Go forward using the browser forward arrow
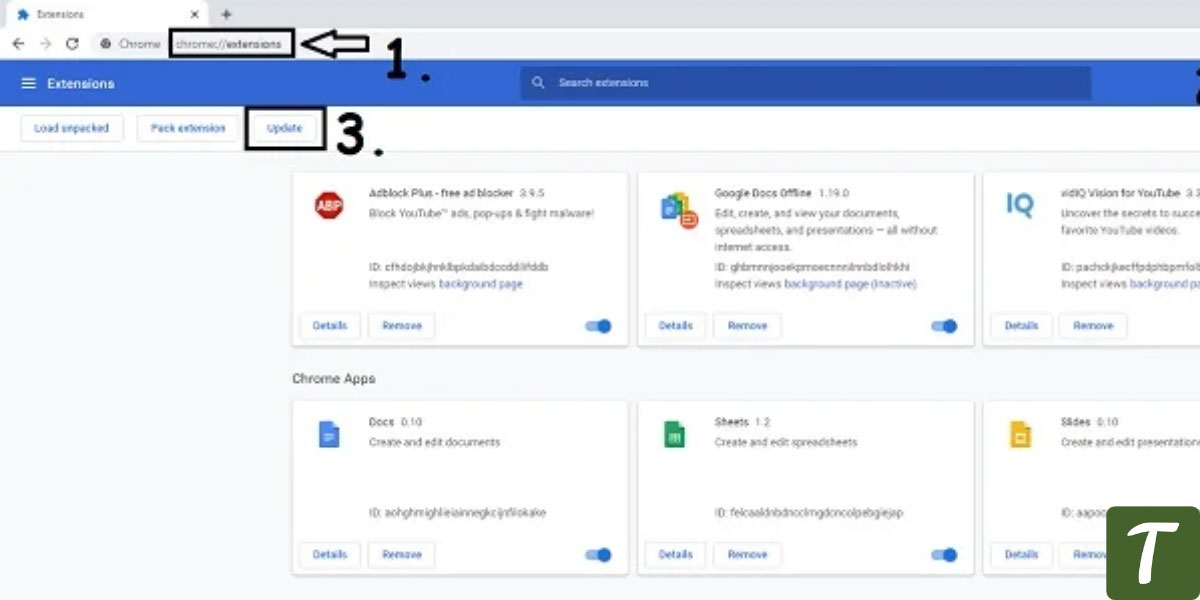 (x=45, y=44)
